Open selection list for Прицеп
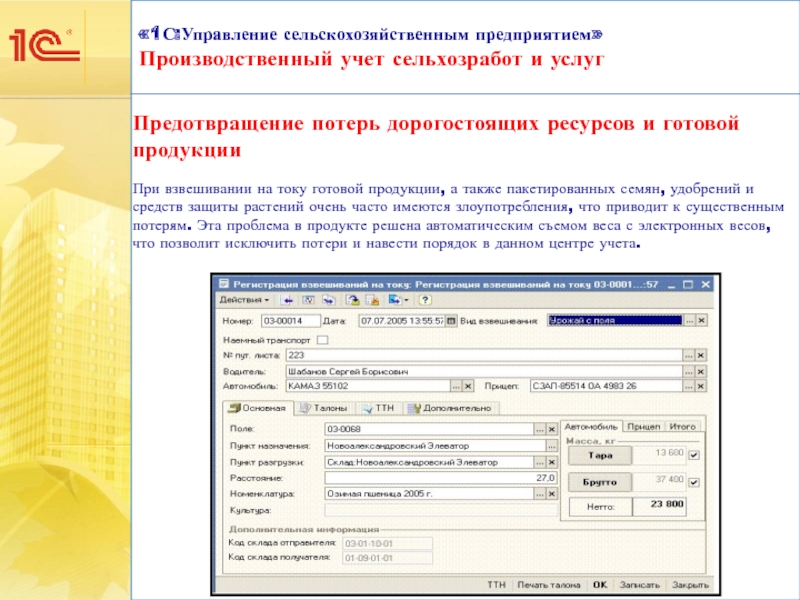The height and width of the screenshot is (600, 800). (x=689, y=386)
